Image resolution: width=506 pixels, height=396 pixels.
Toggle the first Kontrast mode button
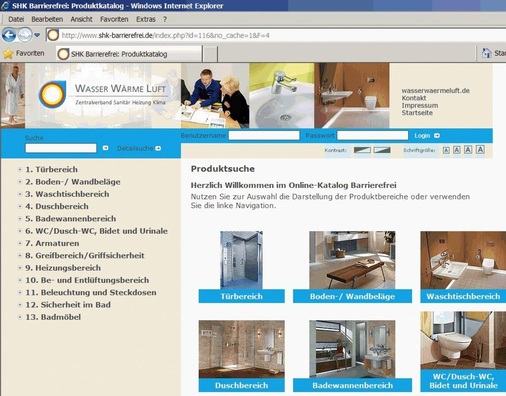point(362,150)
